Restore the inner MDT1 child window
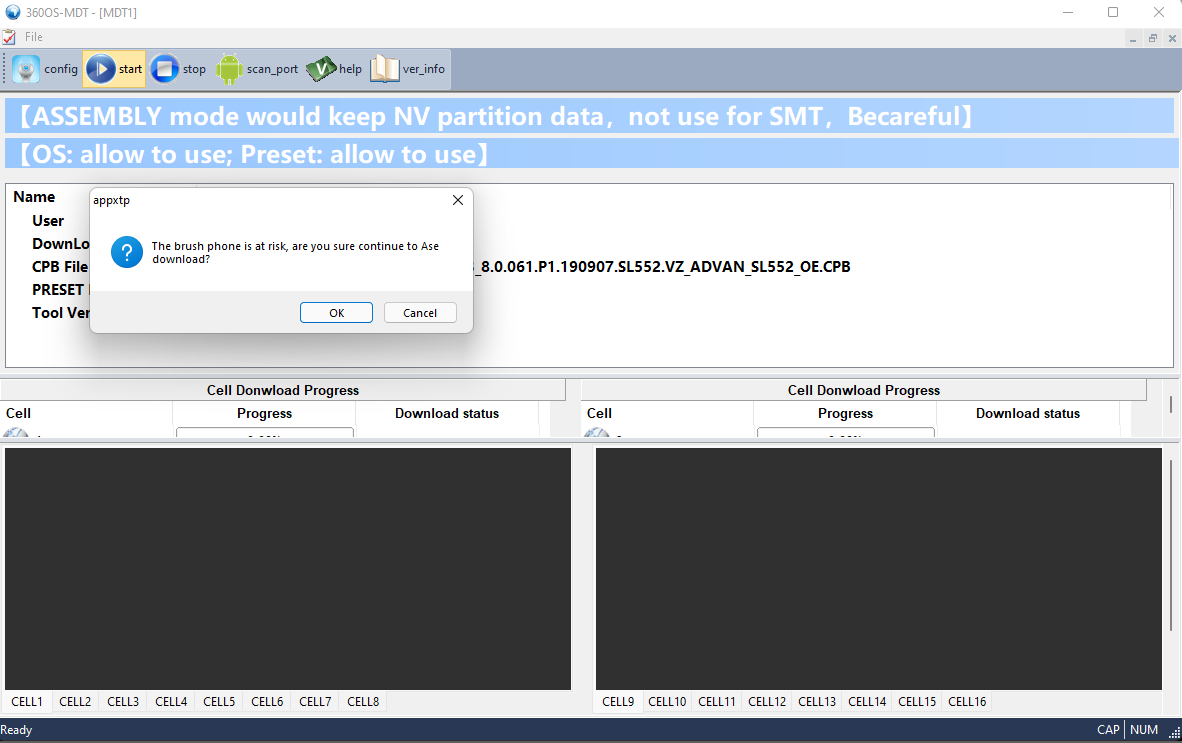Viewport: 1182px width, 743px height. pos(1152,38)
